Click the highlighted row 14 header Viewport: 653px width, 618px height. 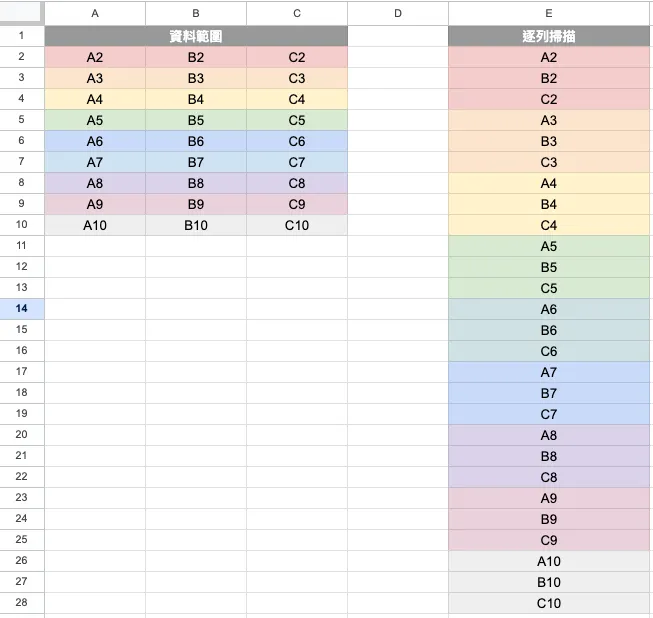click(22, 309)
